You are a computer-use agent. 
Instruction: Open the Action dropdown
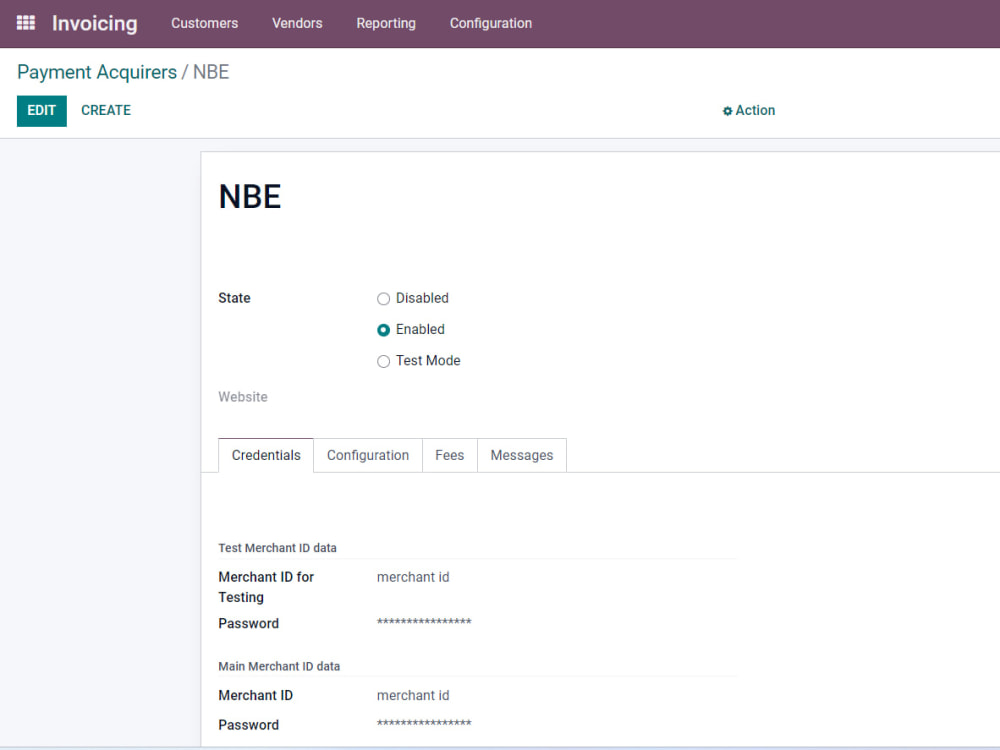pyautogui.click(x=749, y=110)
